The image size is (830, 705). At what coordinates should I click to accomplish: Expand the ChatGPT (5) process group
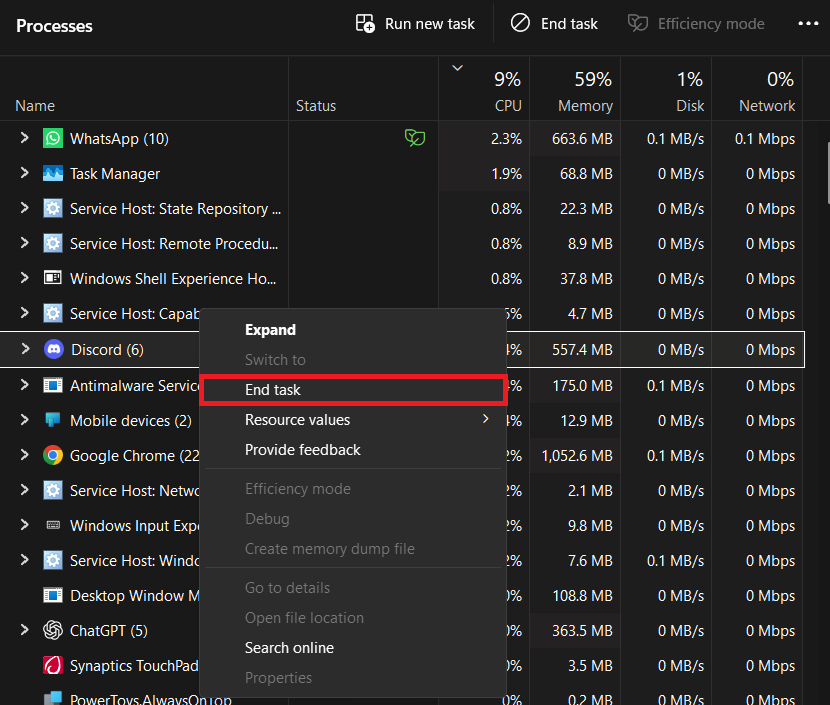point(24,630)
